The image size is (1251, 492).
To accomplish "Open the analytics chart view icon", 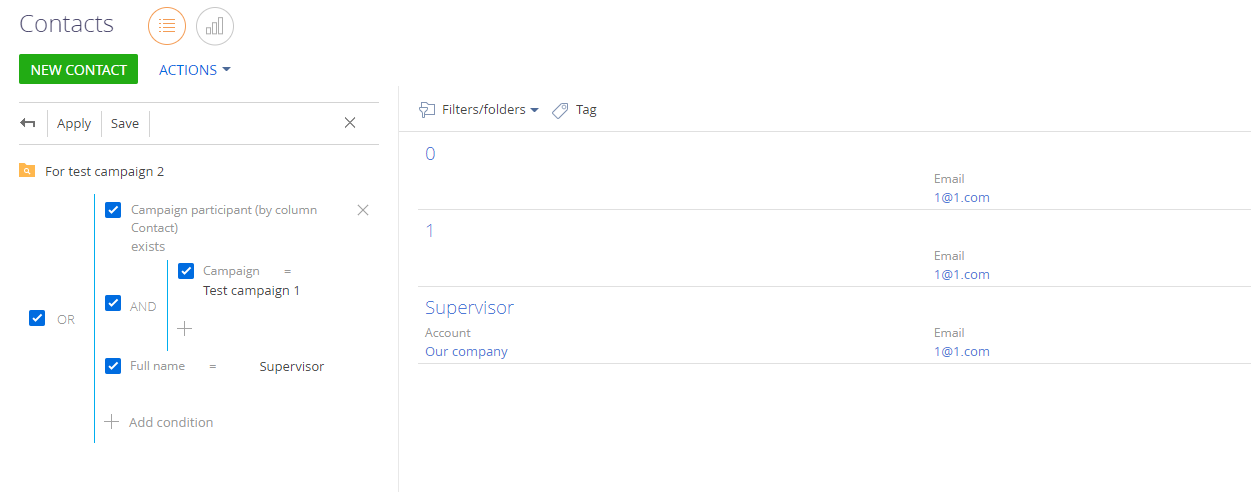I will [x=215, y=26].
